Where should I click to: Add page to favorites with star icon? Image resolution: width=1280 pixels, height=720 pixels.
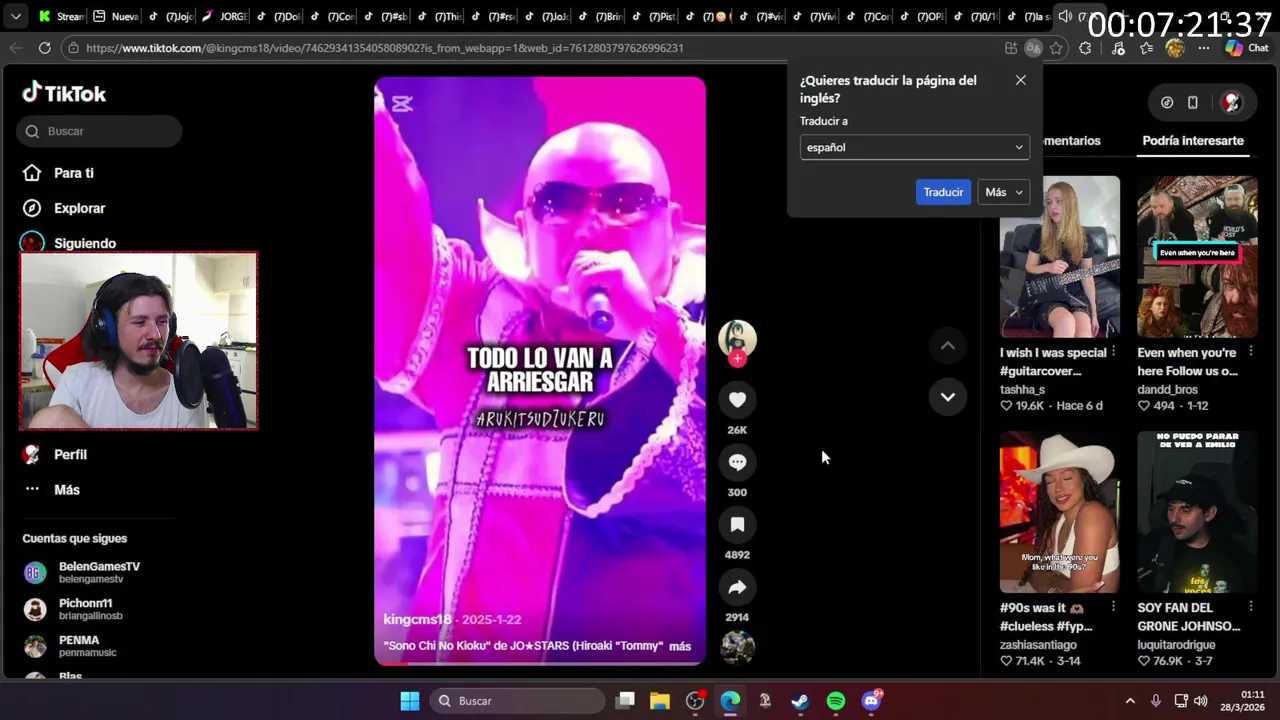pyautogui.click(x=1055, y=48)
